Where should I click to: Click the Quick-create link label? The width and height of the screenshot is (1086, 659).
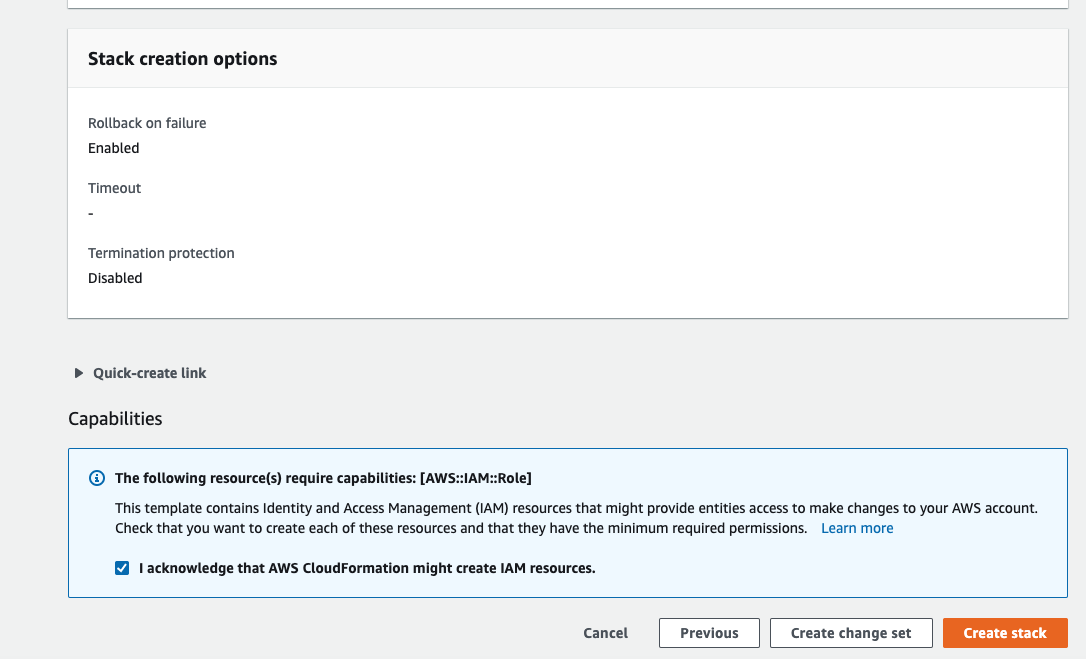coord(150,373)
